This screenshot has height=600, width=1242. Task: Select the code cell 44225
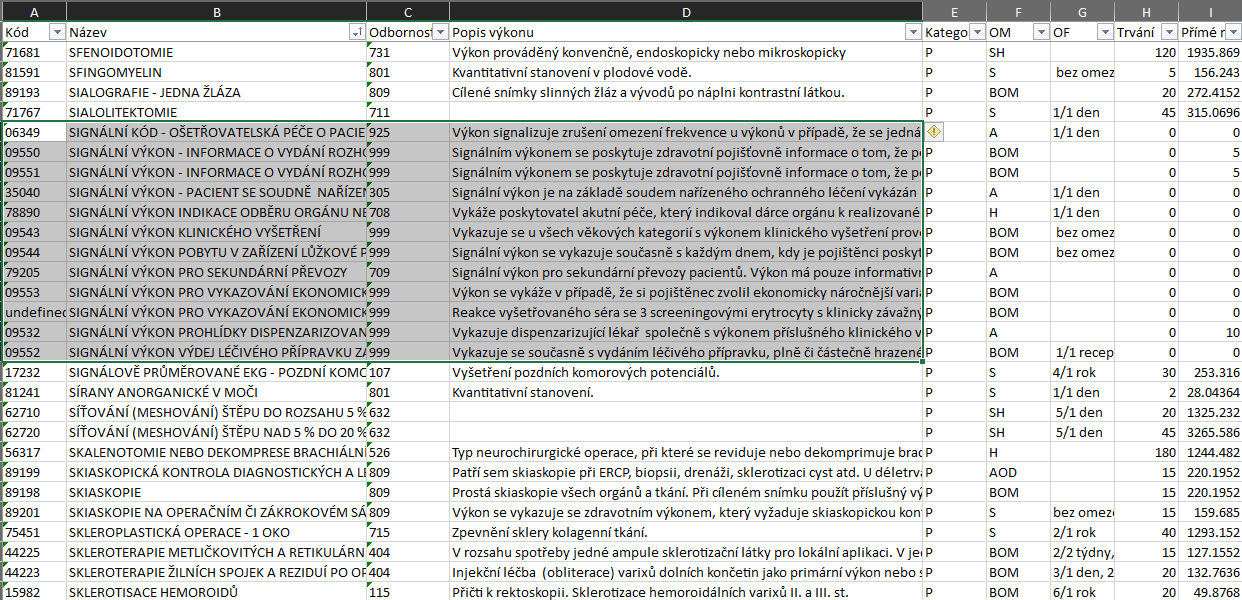pyautogui.click(x=34, y=552)
